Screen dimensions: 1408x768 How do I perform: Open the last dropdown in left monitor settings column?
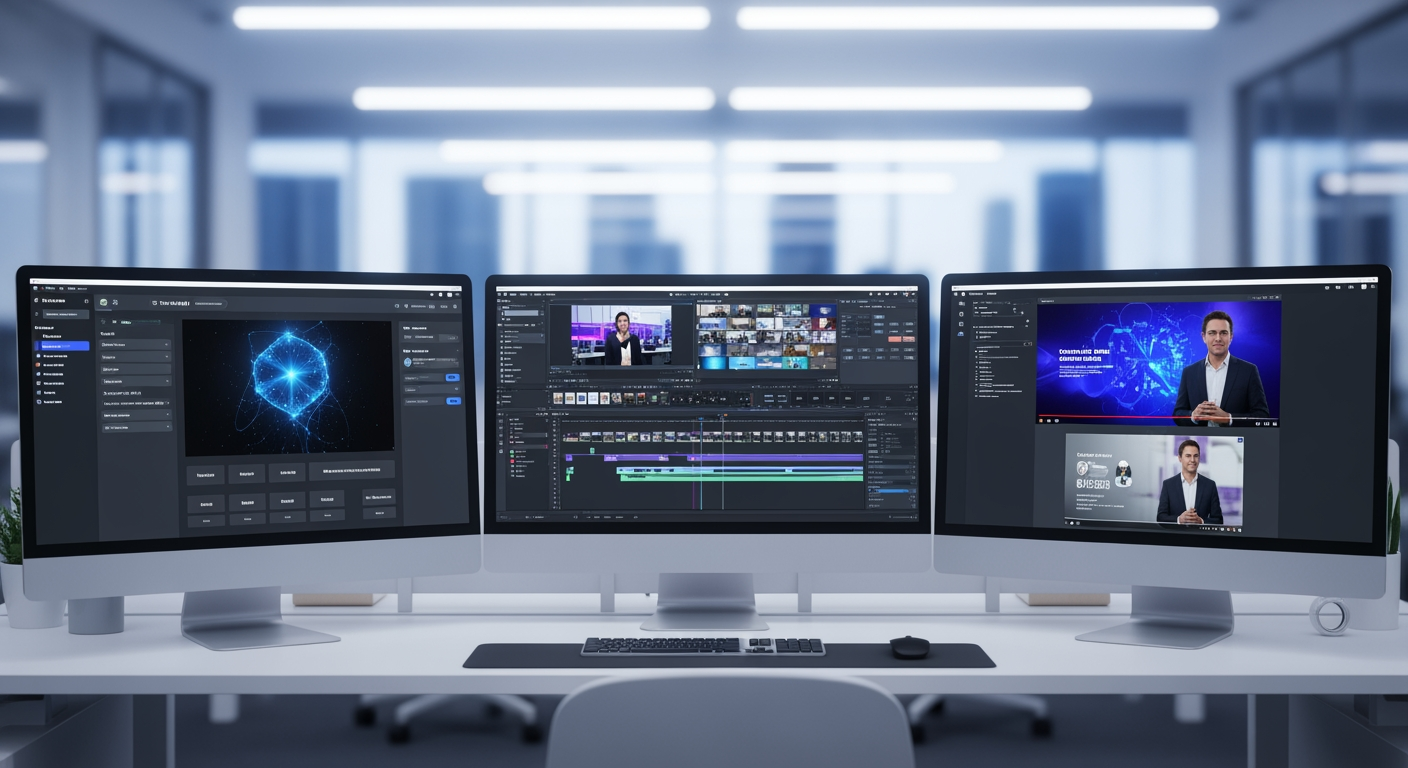point(135,427)
